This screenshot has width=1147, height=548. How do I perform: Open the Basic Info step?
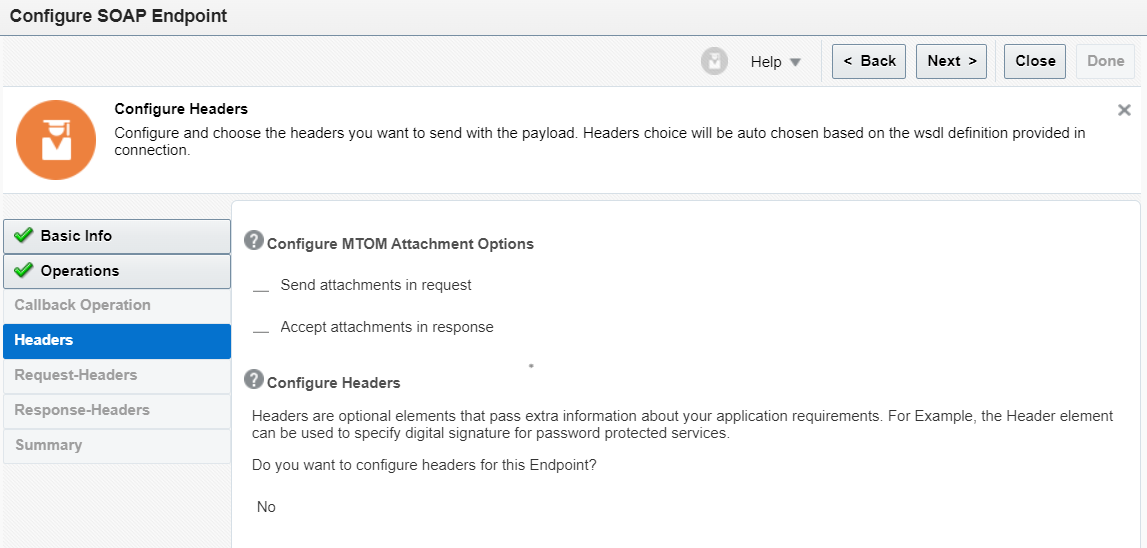coord(117,236)
